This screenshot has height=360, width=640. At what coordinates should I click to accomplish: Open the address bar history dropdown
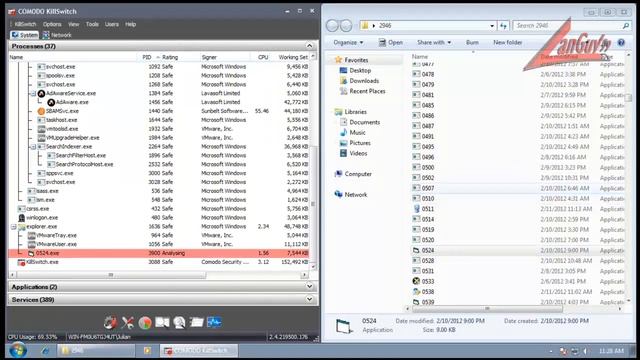(492, 26)
